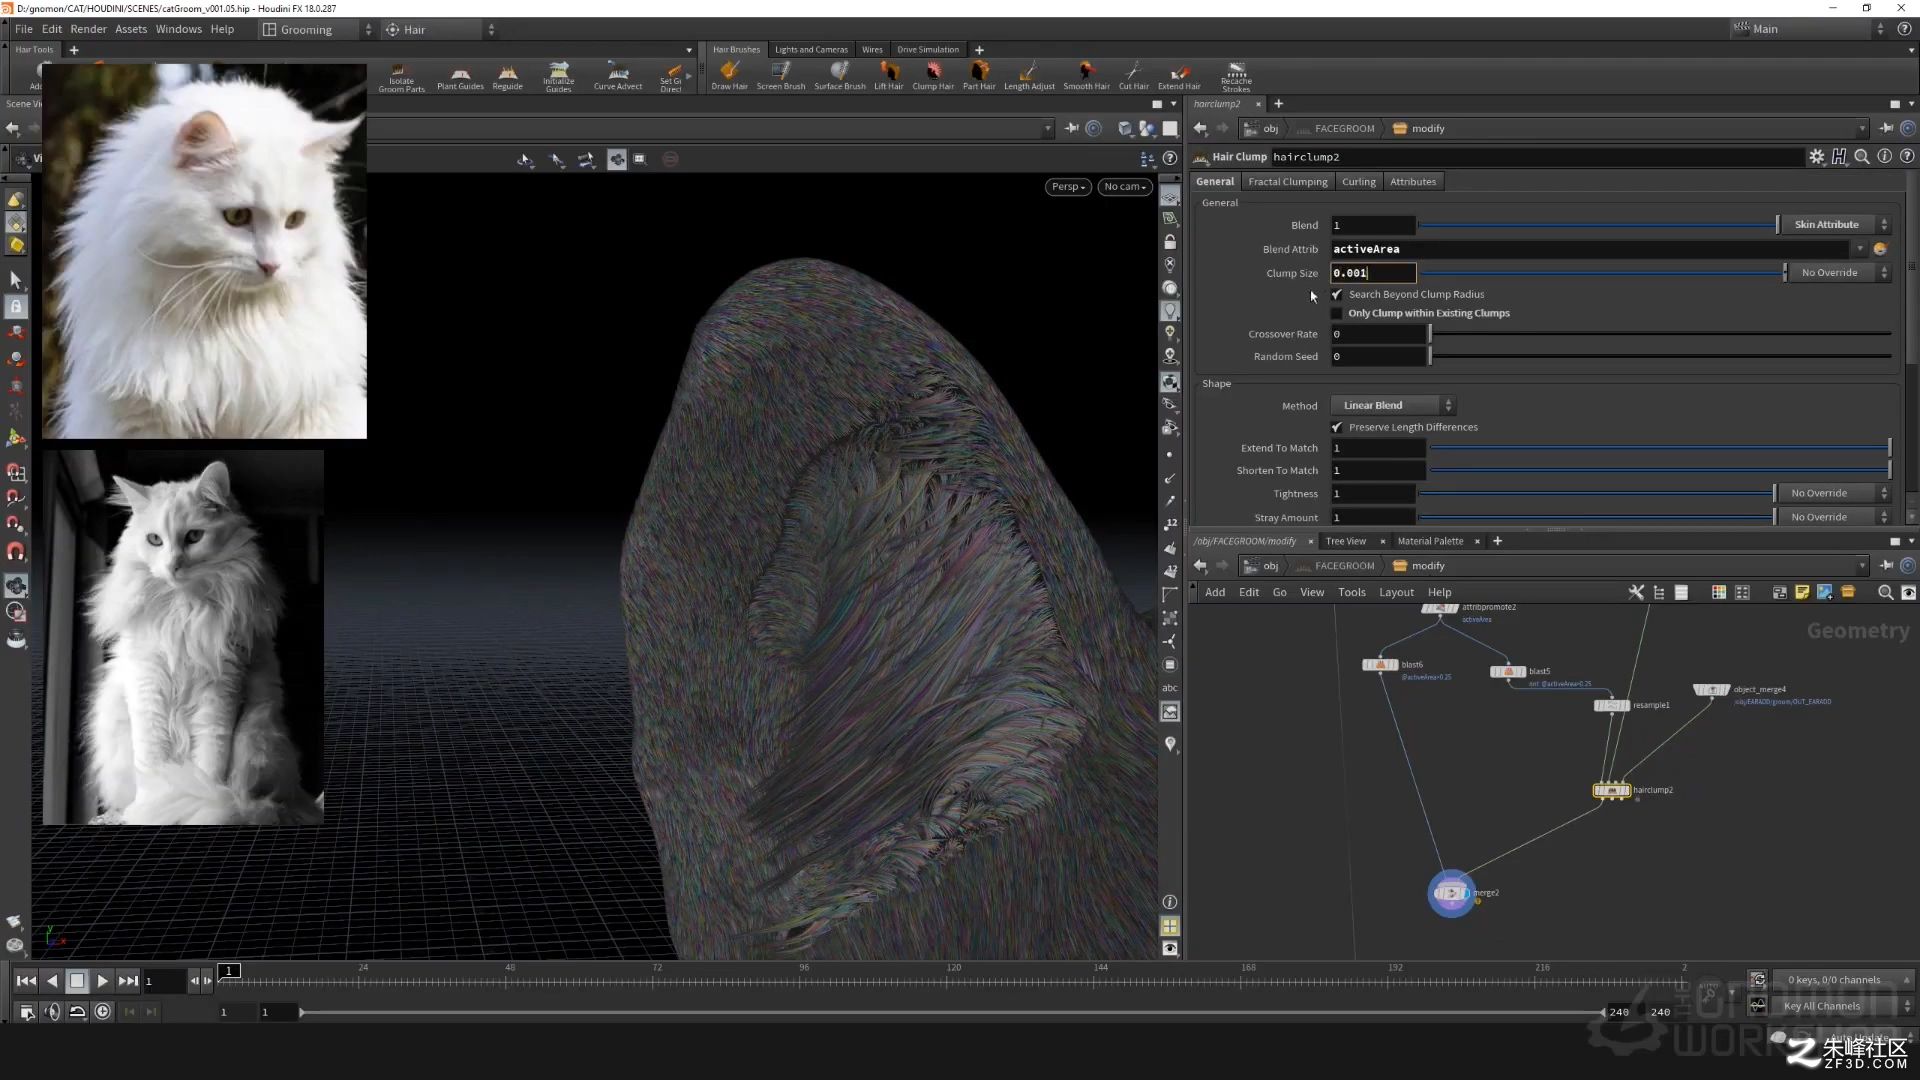Screen dimensions: 1920x1080
Task: Click FACEGROOM in the parameter path bar
Action: coord(1344,129)
